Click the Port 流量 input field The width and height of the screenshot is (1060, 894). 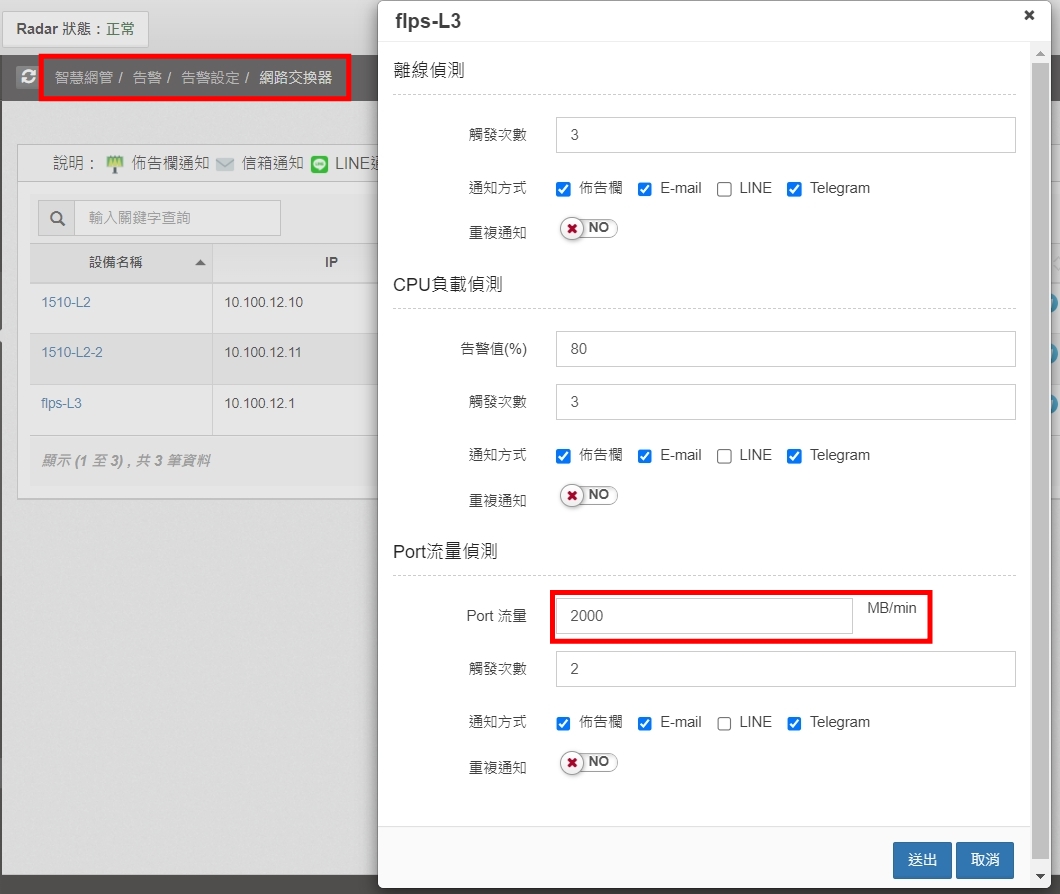point(704,616)
